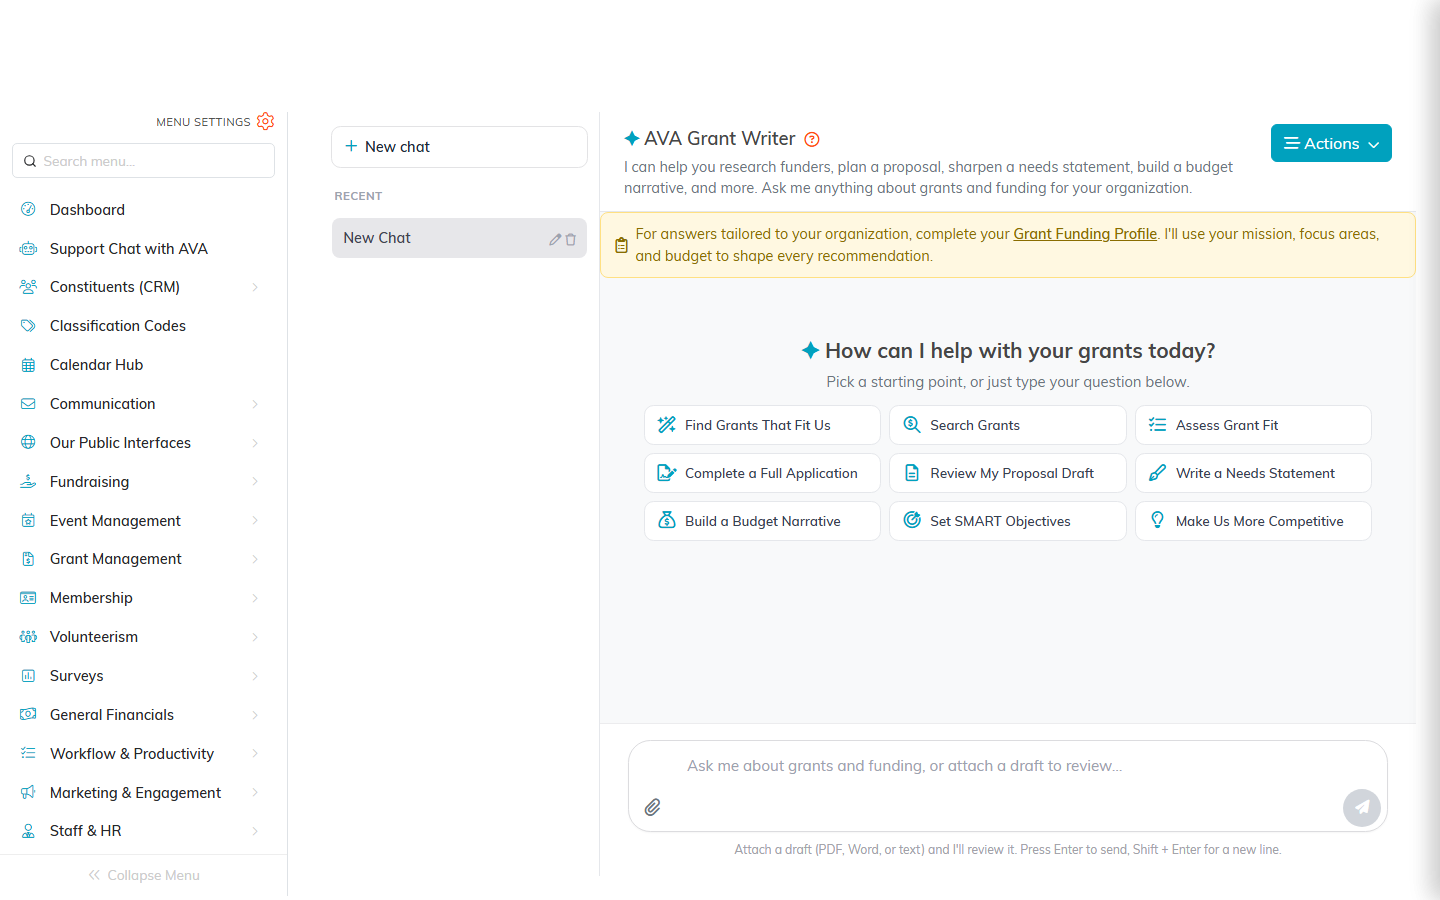Image resolution: width=1440 pixels, height=900 pixels.
Task: Click the Constituents (CRM) people icon
Action: [x=28, y=287]
